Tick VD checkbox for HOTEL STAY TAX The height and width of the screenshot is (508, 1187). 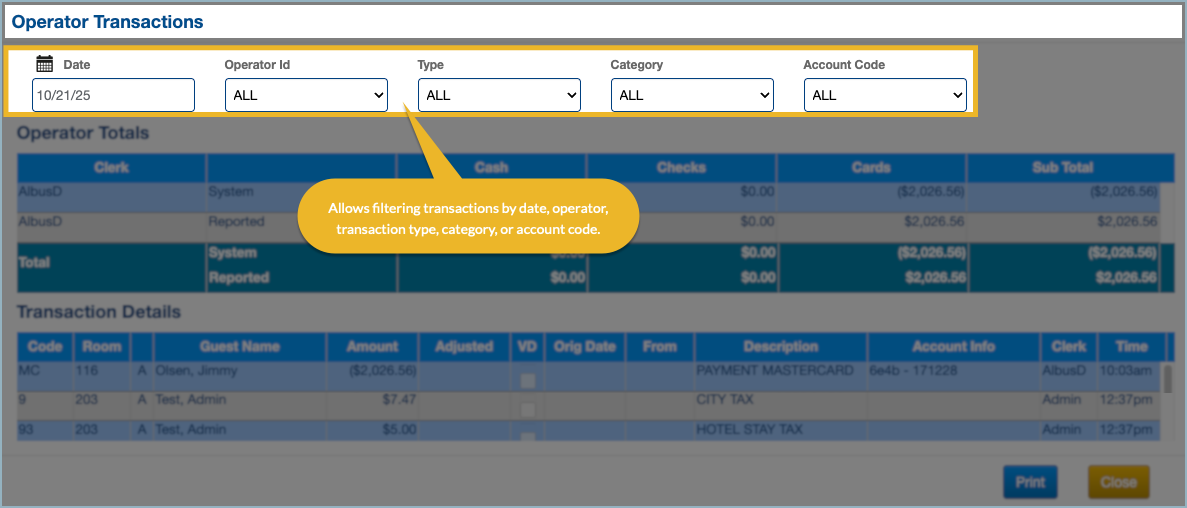pos(527,436)
